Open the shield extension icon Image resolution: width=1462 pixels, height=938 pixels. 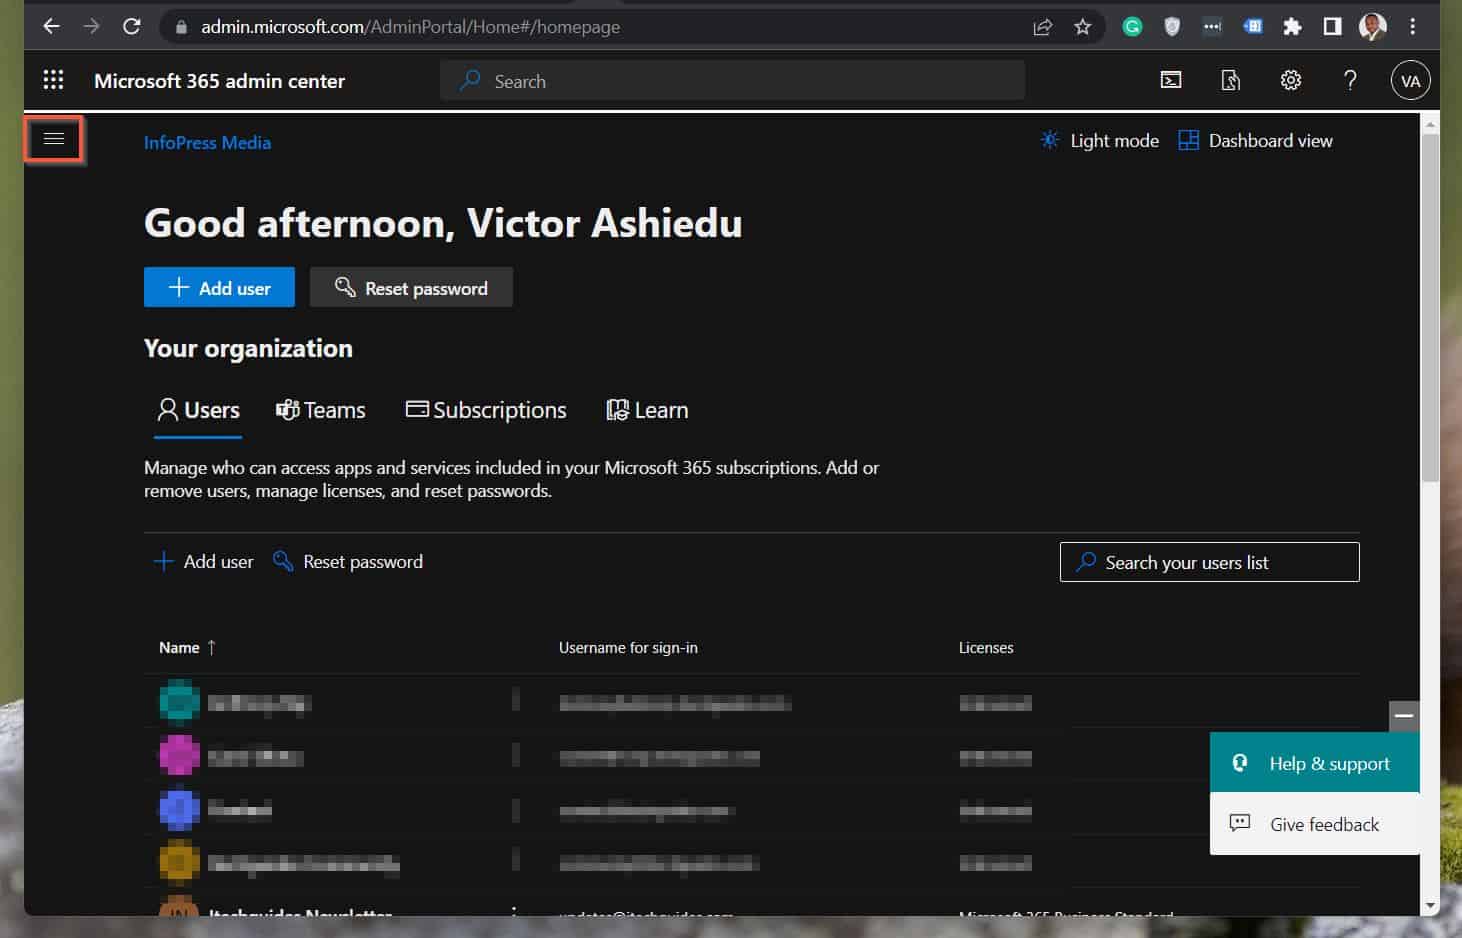click(x=1172, y=27)
